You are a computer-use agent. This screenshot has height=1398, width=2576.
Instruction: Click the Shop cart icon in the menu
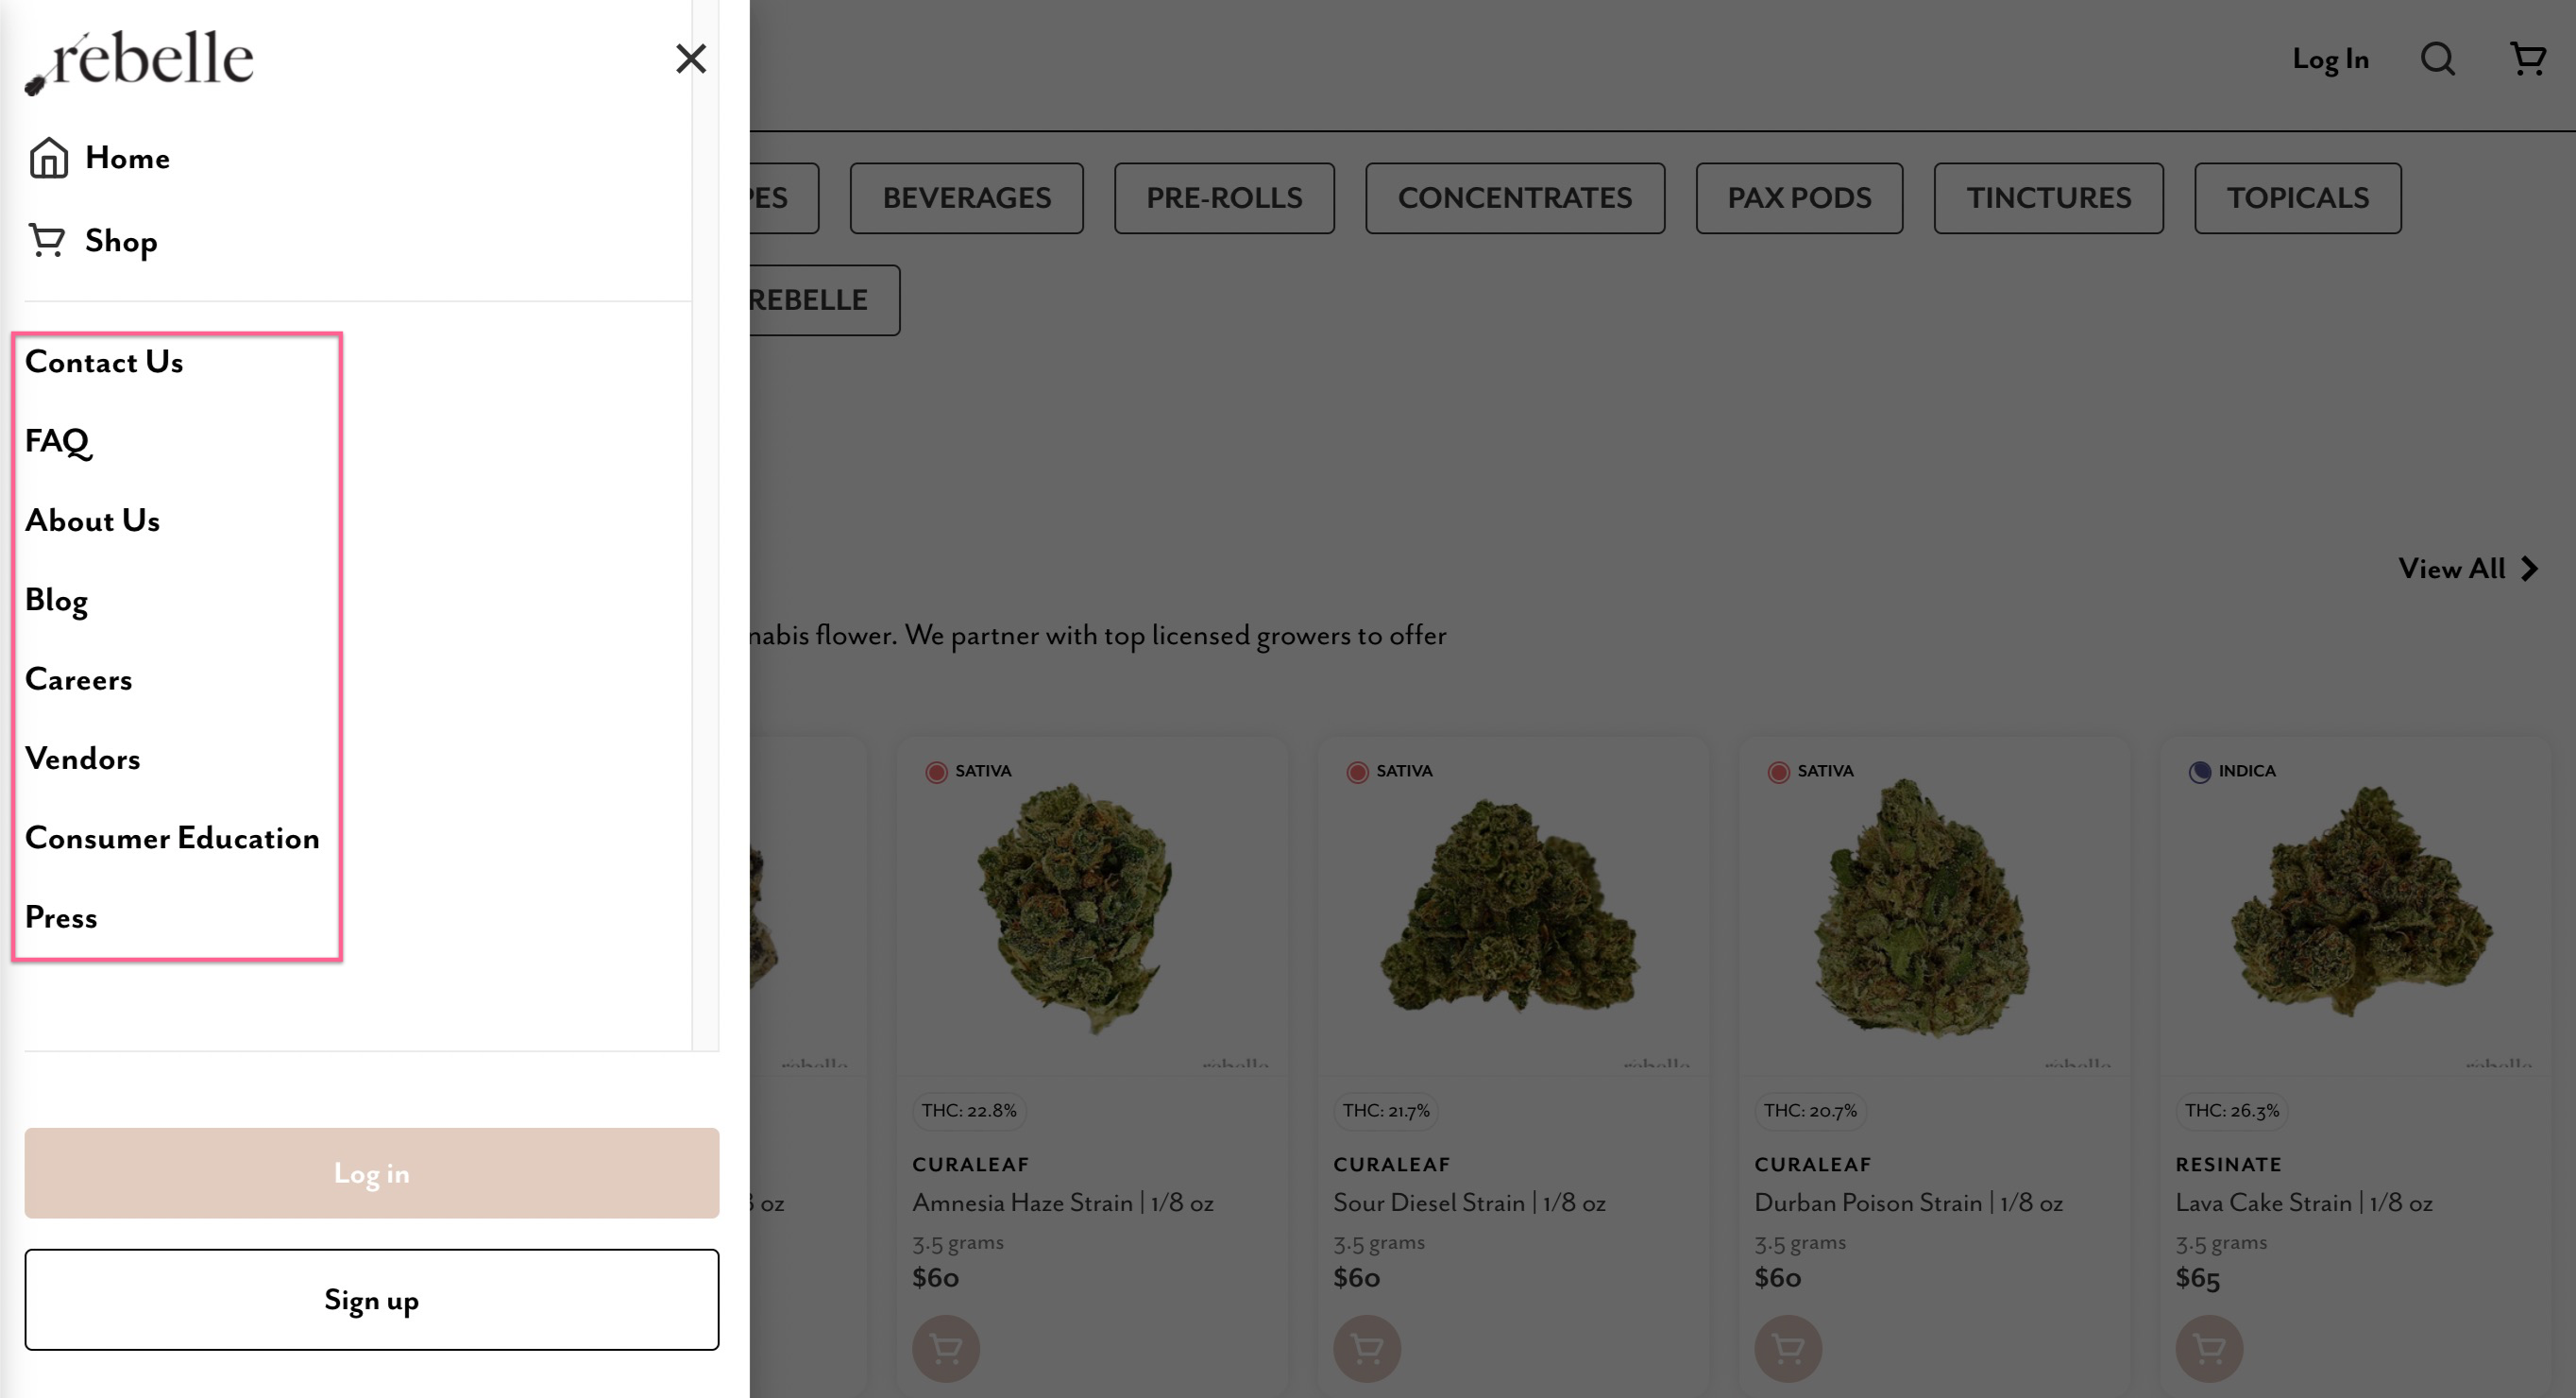(x=47, y=241)
